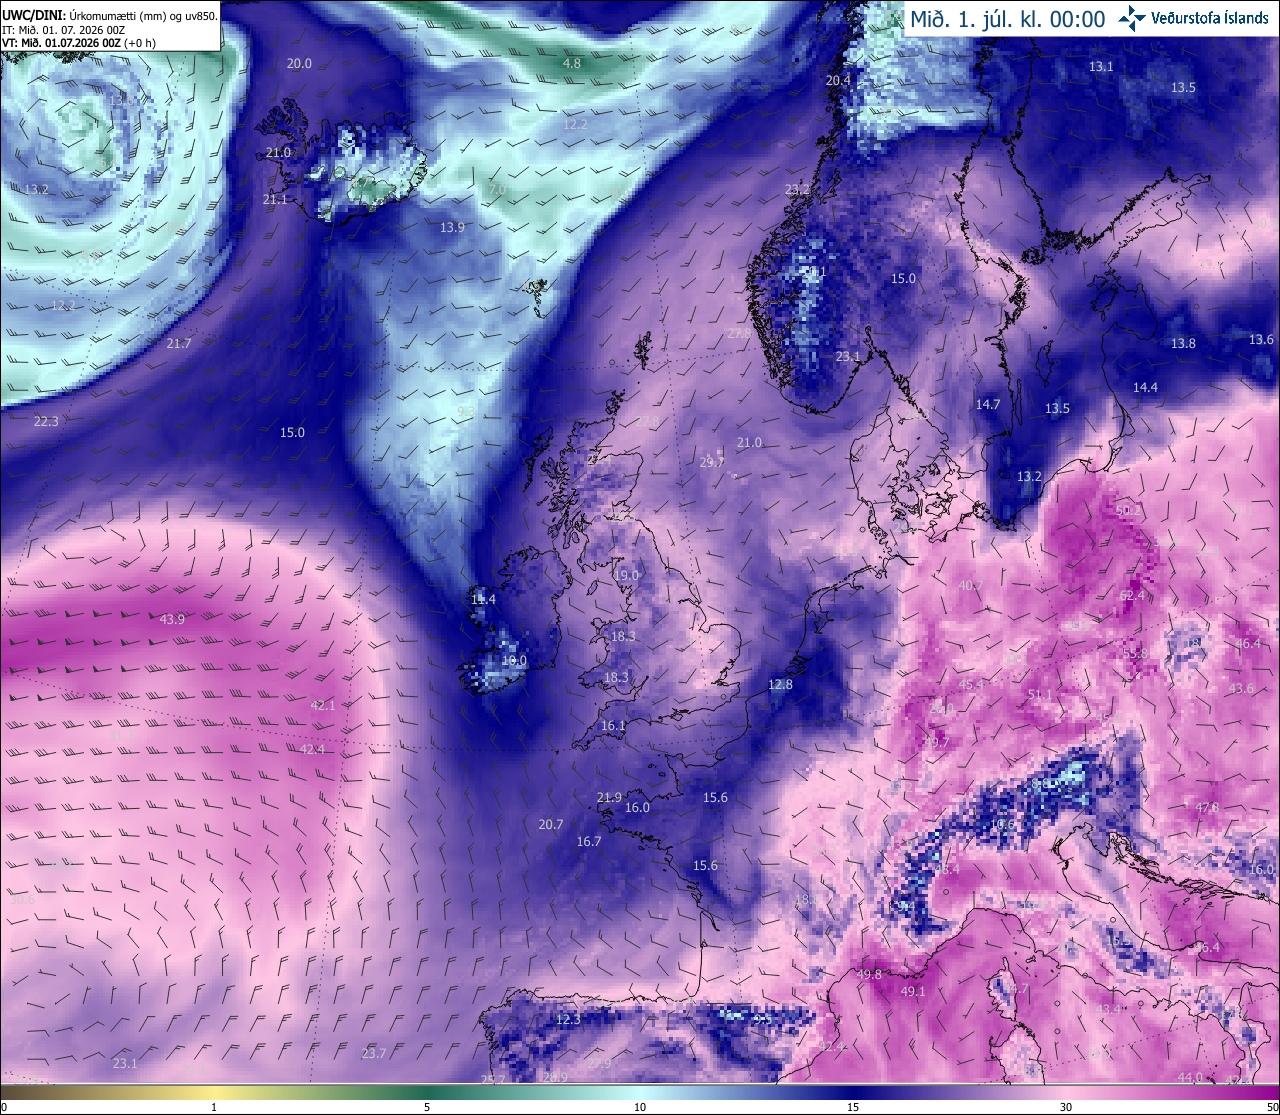Click the 29.7 value in the North Sea
The width and height of the screenshot is (1280, 1115).
[x=712, y=462]
